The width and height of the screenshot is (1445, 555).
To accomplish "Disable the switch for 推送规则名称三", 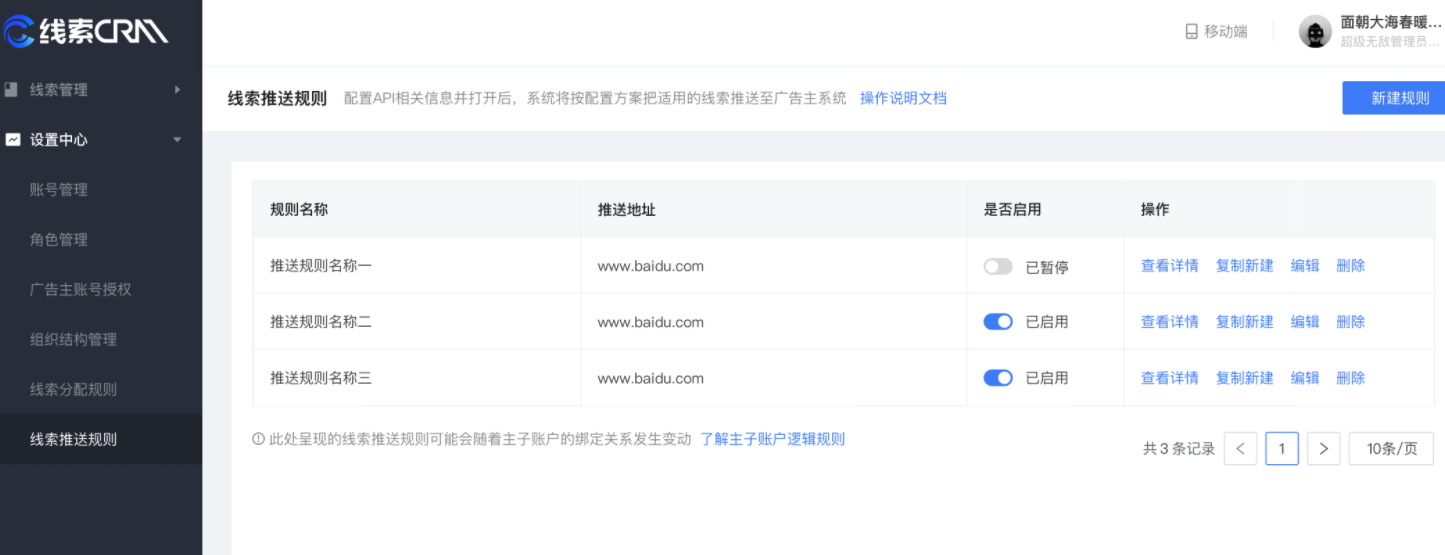I will [998, 378].
